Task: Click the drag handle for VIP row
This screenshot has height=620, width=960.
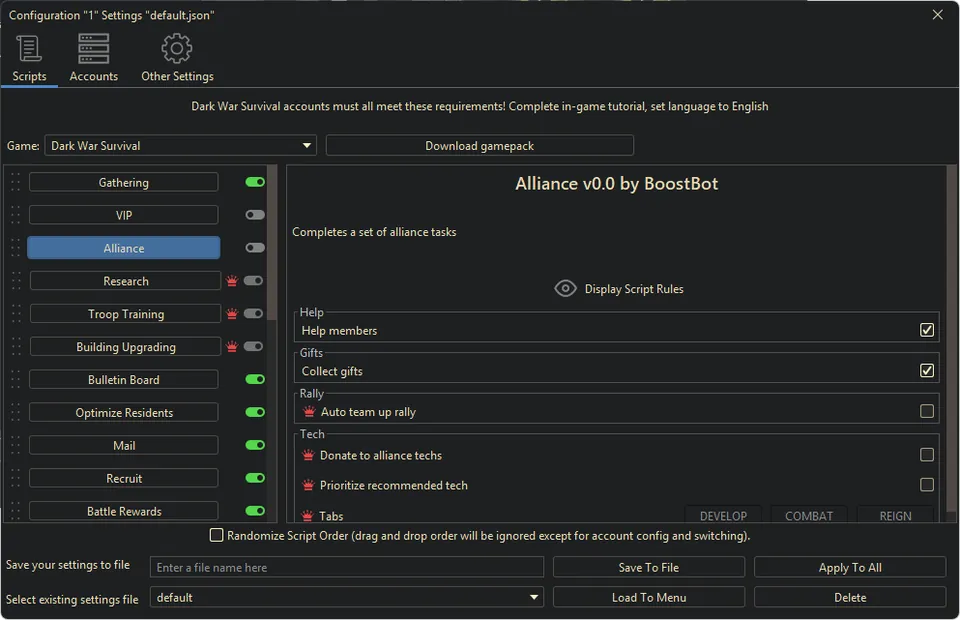Action: click(15, 215)
